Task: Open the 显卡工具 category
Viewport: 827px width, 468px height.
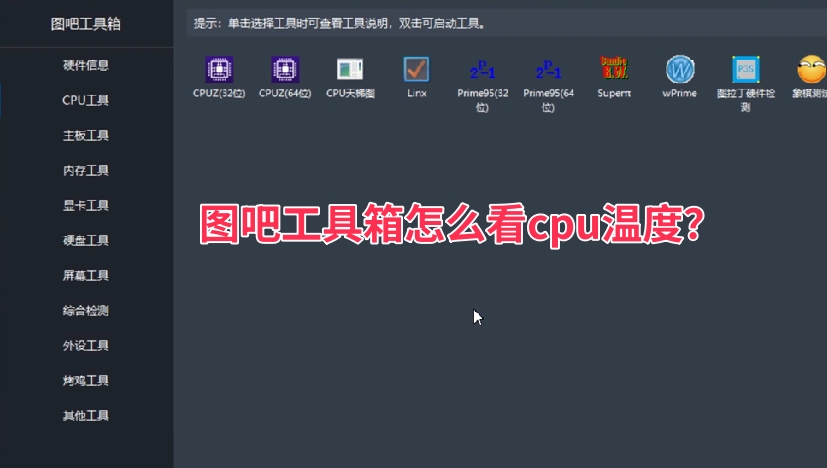Action: coord(86,206)
